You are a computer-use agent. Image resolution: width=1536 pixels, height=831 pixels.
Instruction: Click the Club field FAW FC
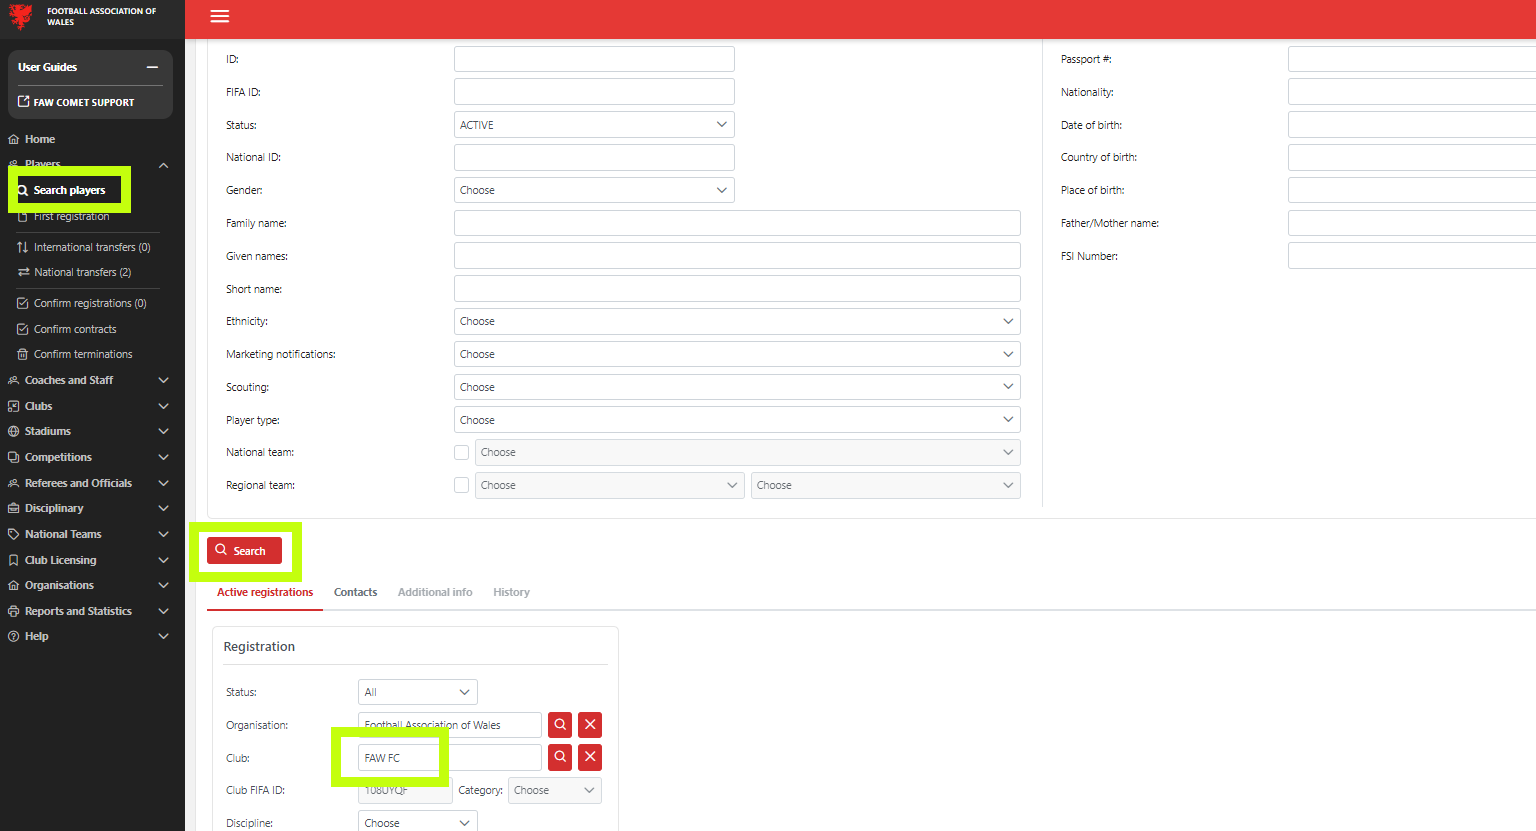(x=450, y=758)
